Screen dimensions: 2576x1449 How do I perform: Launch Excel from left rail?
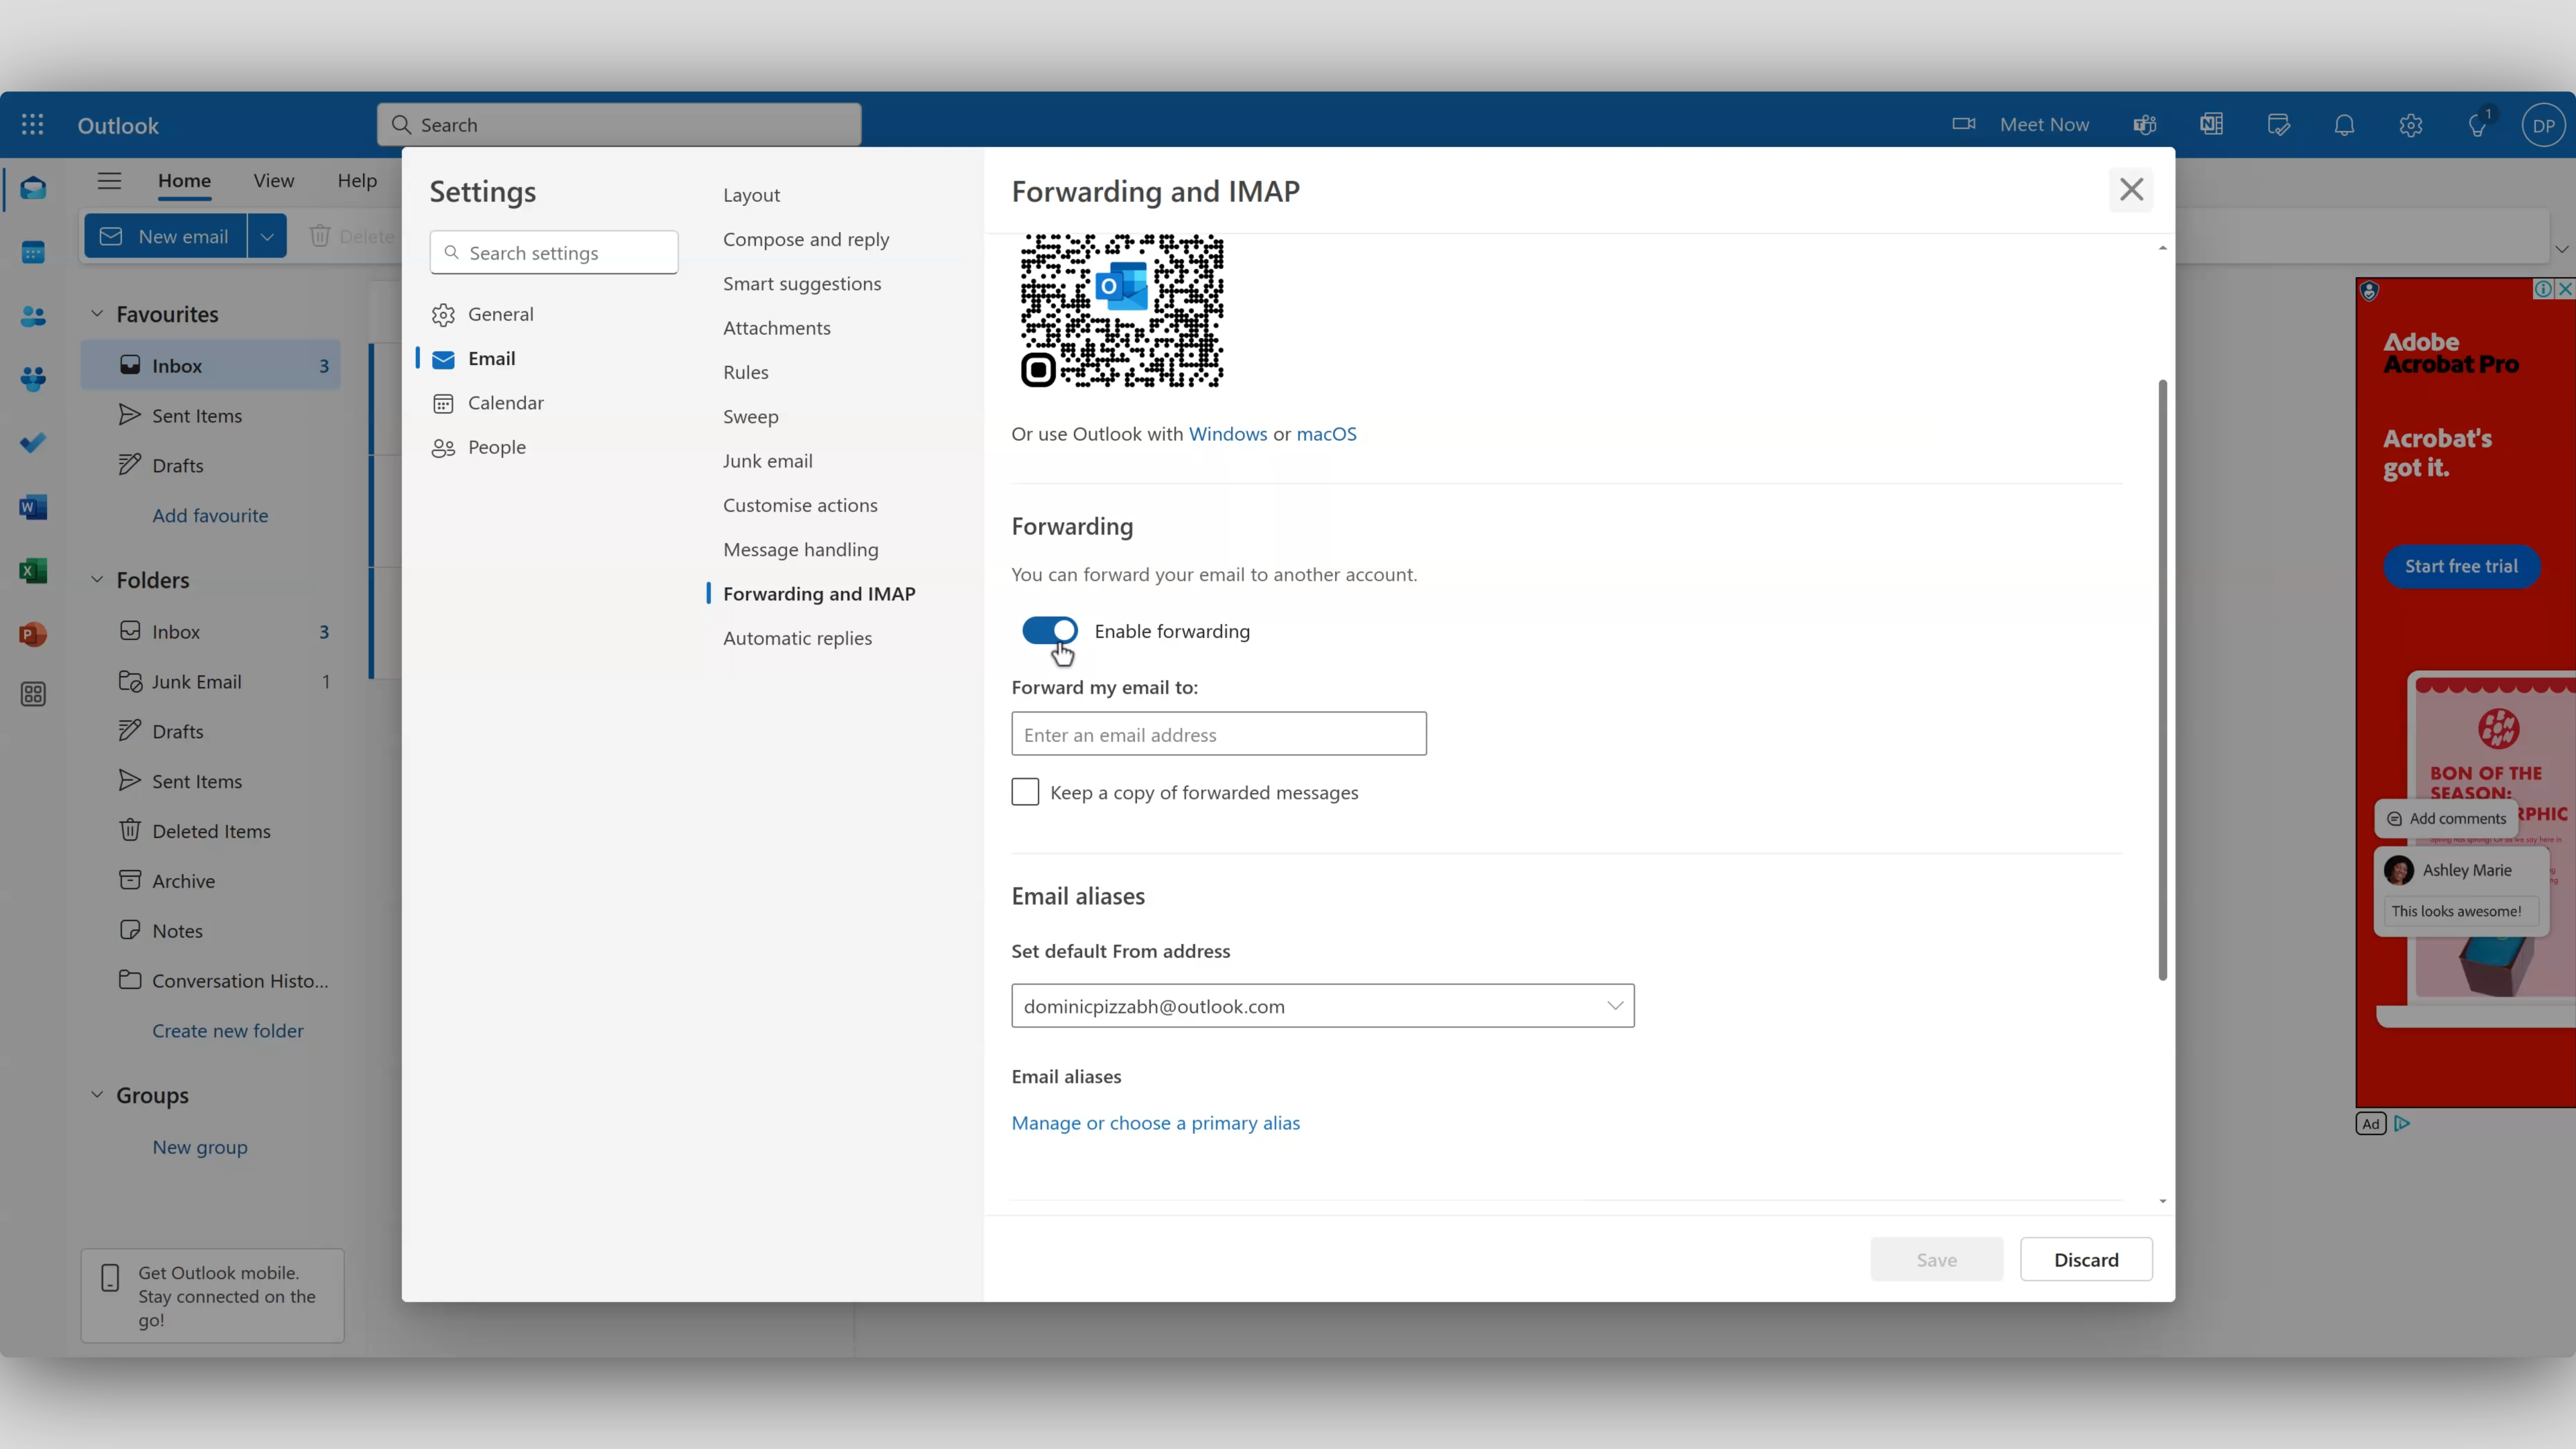[x=33, y=571]
